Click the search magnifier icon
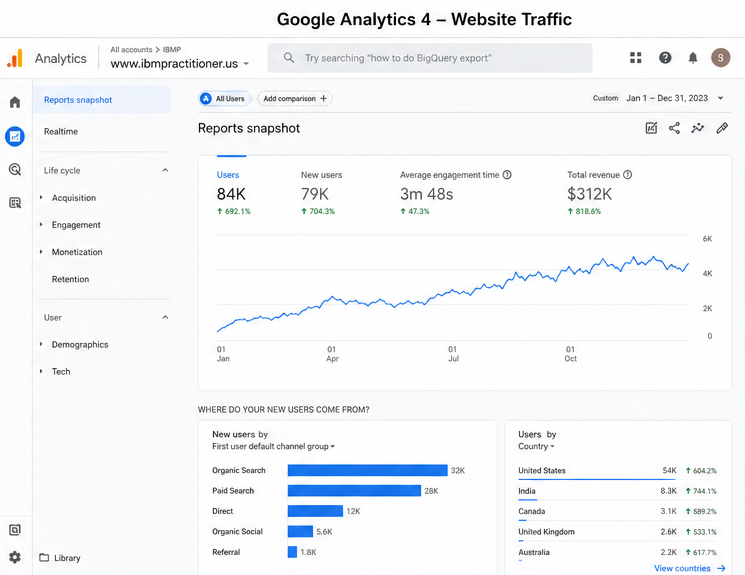The width and height of the screenshot is (745, 575). pyautogui.click(x=288, y=58)
